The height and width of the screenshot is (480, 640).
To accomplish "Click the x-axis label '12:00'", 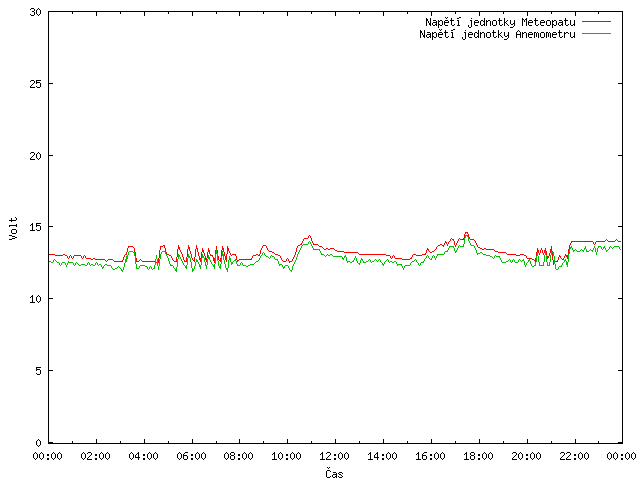I will [x=334, y=456].
